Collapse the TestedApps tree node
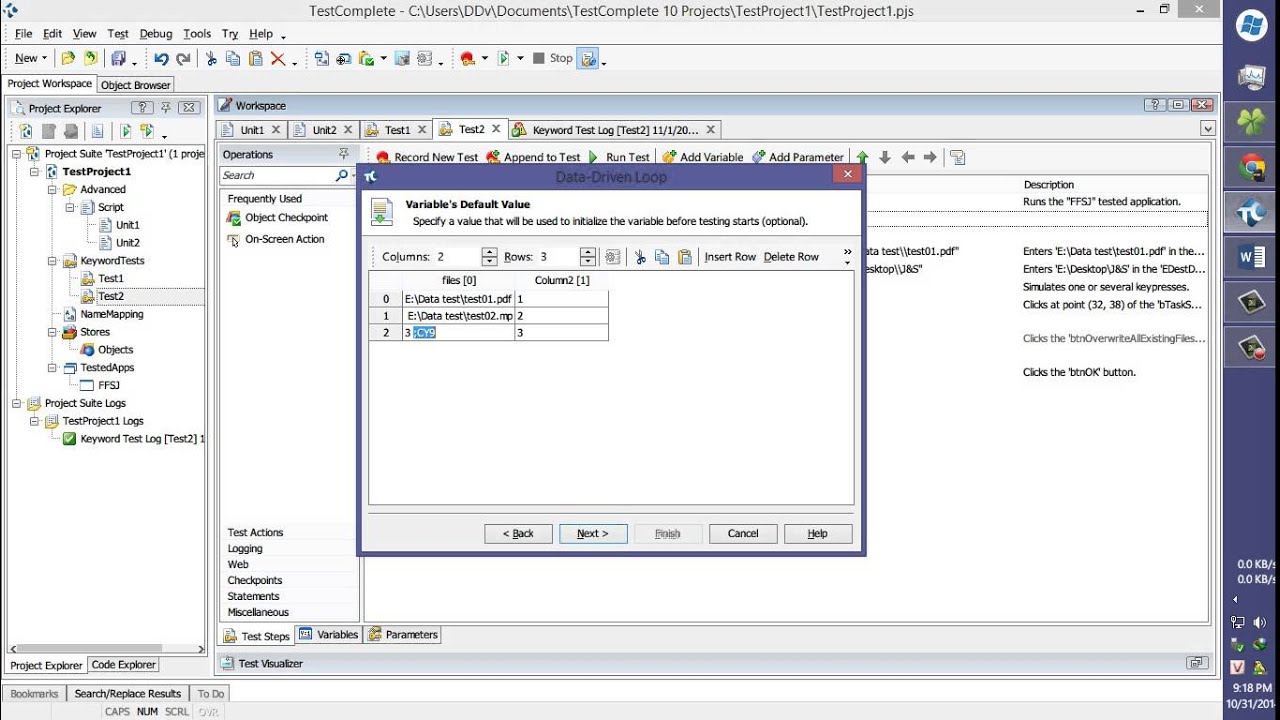The height and width of the screenshot is (720, 1280). [52, 368]
